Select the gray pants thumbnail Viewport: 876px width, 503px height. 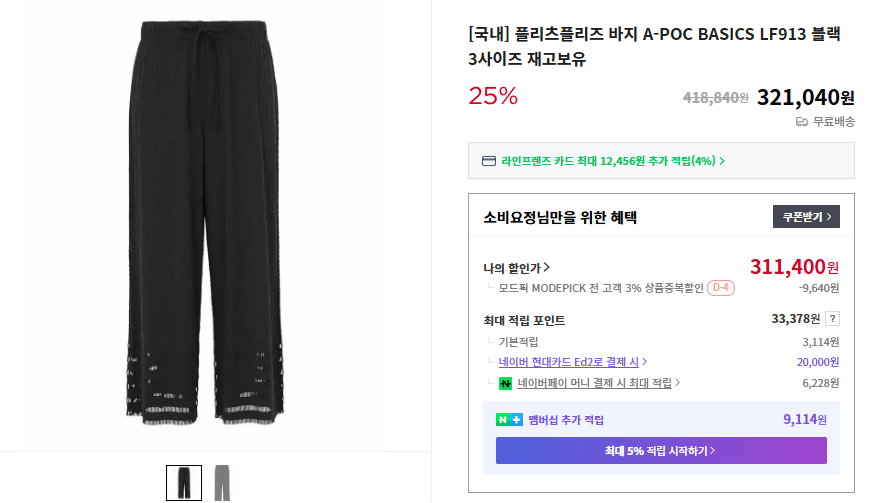click(221, 482)
